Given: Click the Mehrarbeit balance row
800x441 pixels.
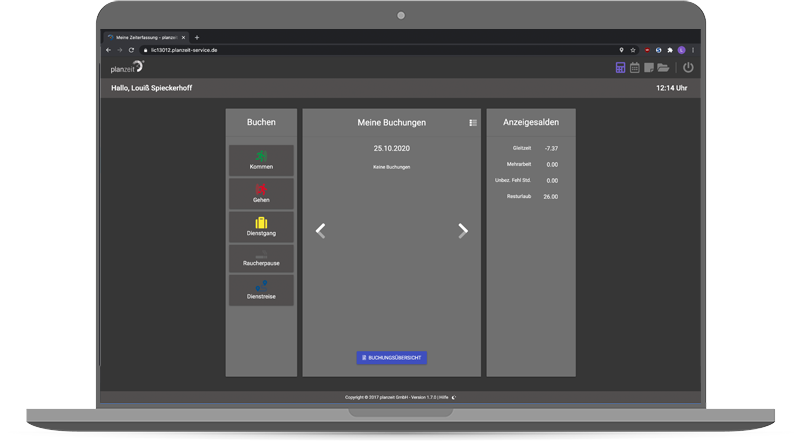Looking at the screenshot, I should 531,164.
